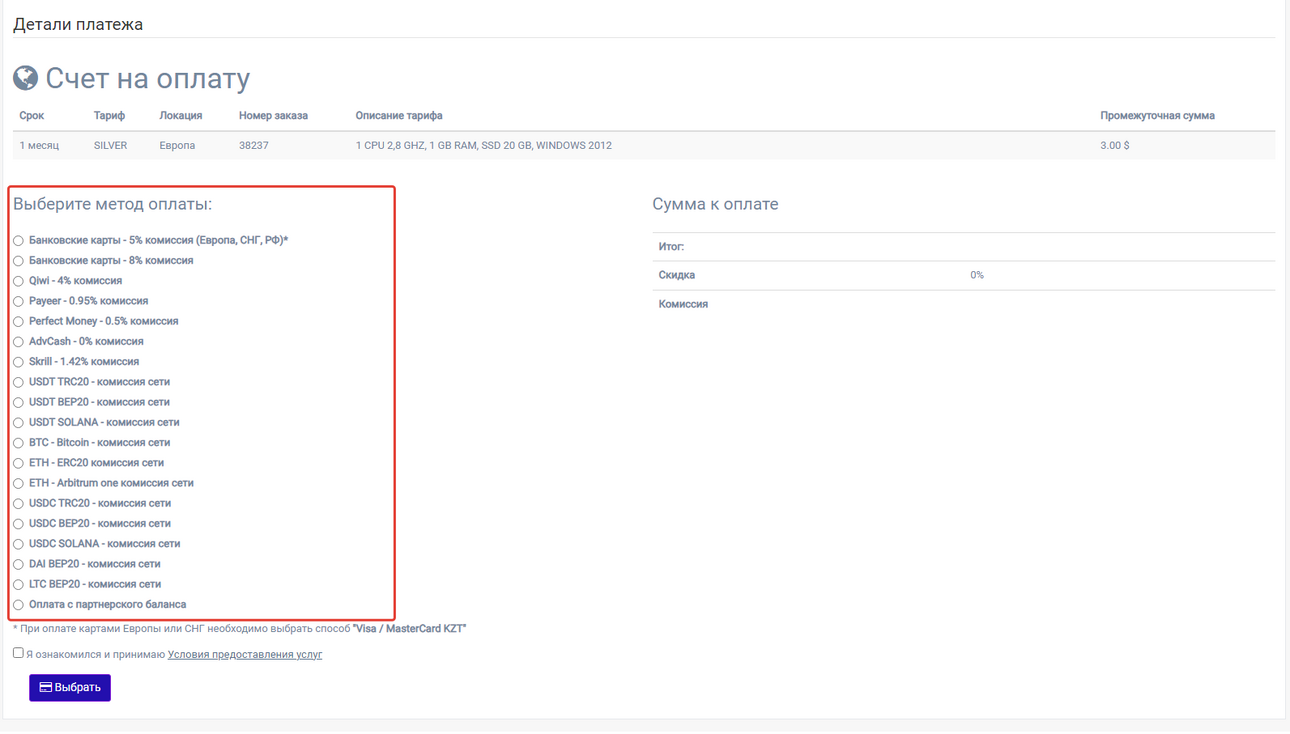The width and height of the screenshot is (1290, 734).
Task: Click the 3.00 $ subtotal value
Action: pyautogui.click(x=1115, y=146)
